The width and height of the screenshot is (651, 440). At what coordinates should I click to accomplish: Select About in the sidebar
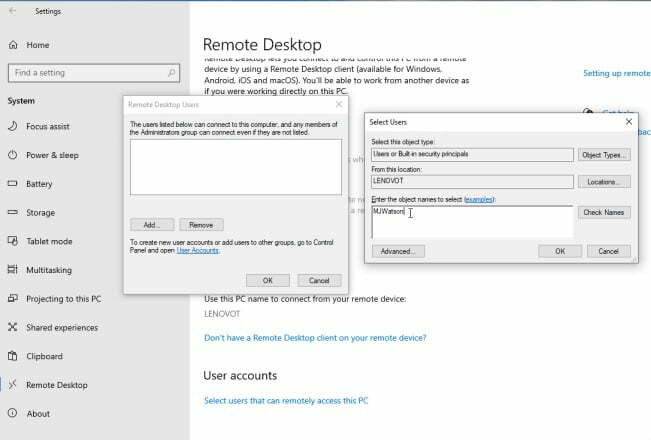click(x=38, y=414)
